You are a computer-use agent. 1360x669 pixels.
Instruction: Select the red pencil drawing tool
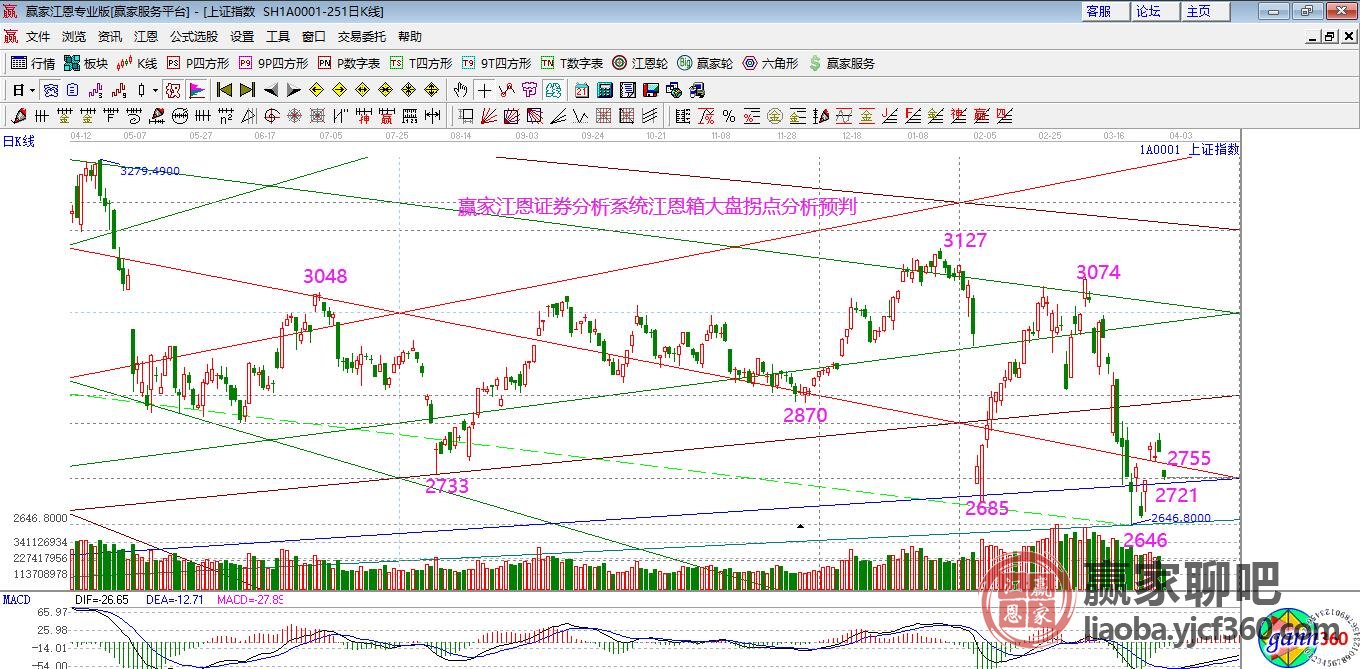coord(18,116)
